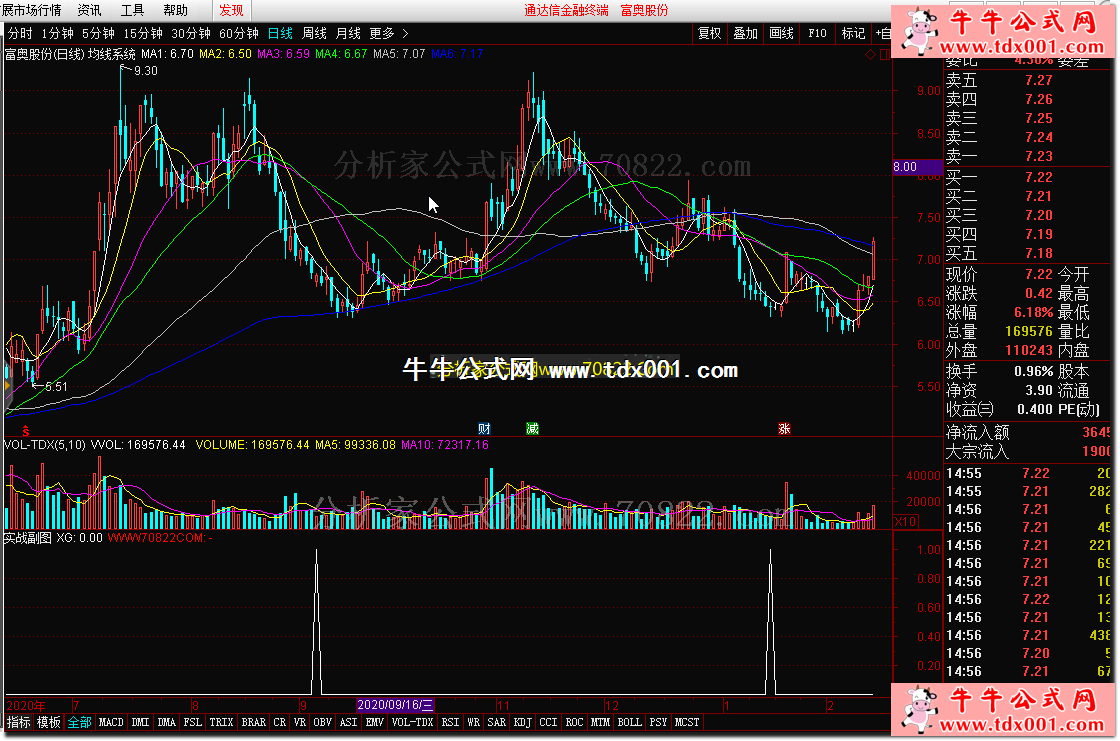
Task: Click the 现价 7.22 current price row
Action: tap(999, 274)
